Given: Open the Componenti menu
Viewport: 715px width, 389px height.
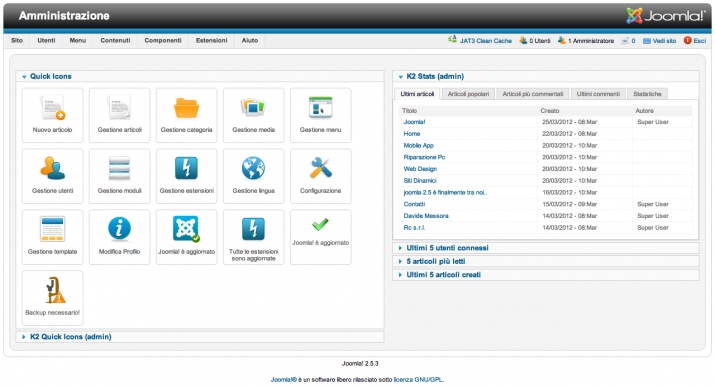Looking at the screenshot, I should click(163, 41).
